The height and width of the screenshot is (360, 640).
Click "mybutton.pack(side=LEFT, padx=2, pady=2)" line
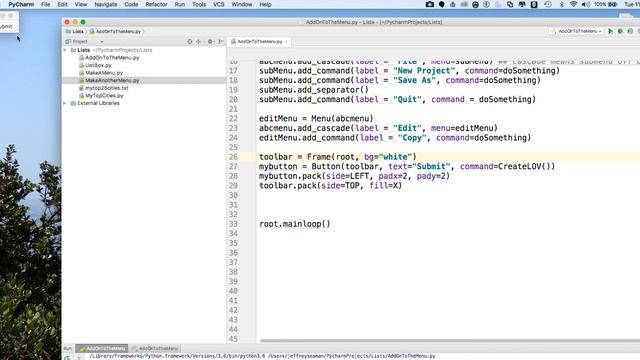click(x=354, y=176)
